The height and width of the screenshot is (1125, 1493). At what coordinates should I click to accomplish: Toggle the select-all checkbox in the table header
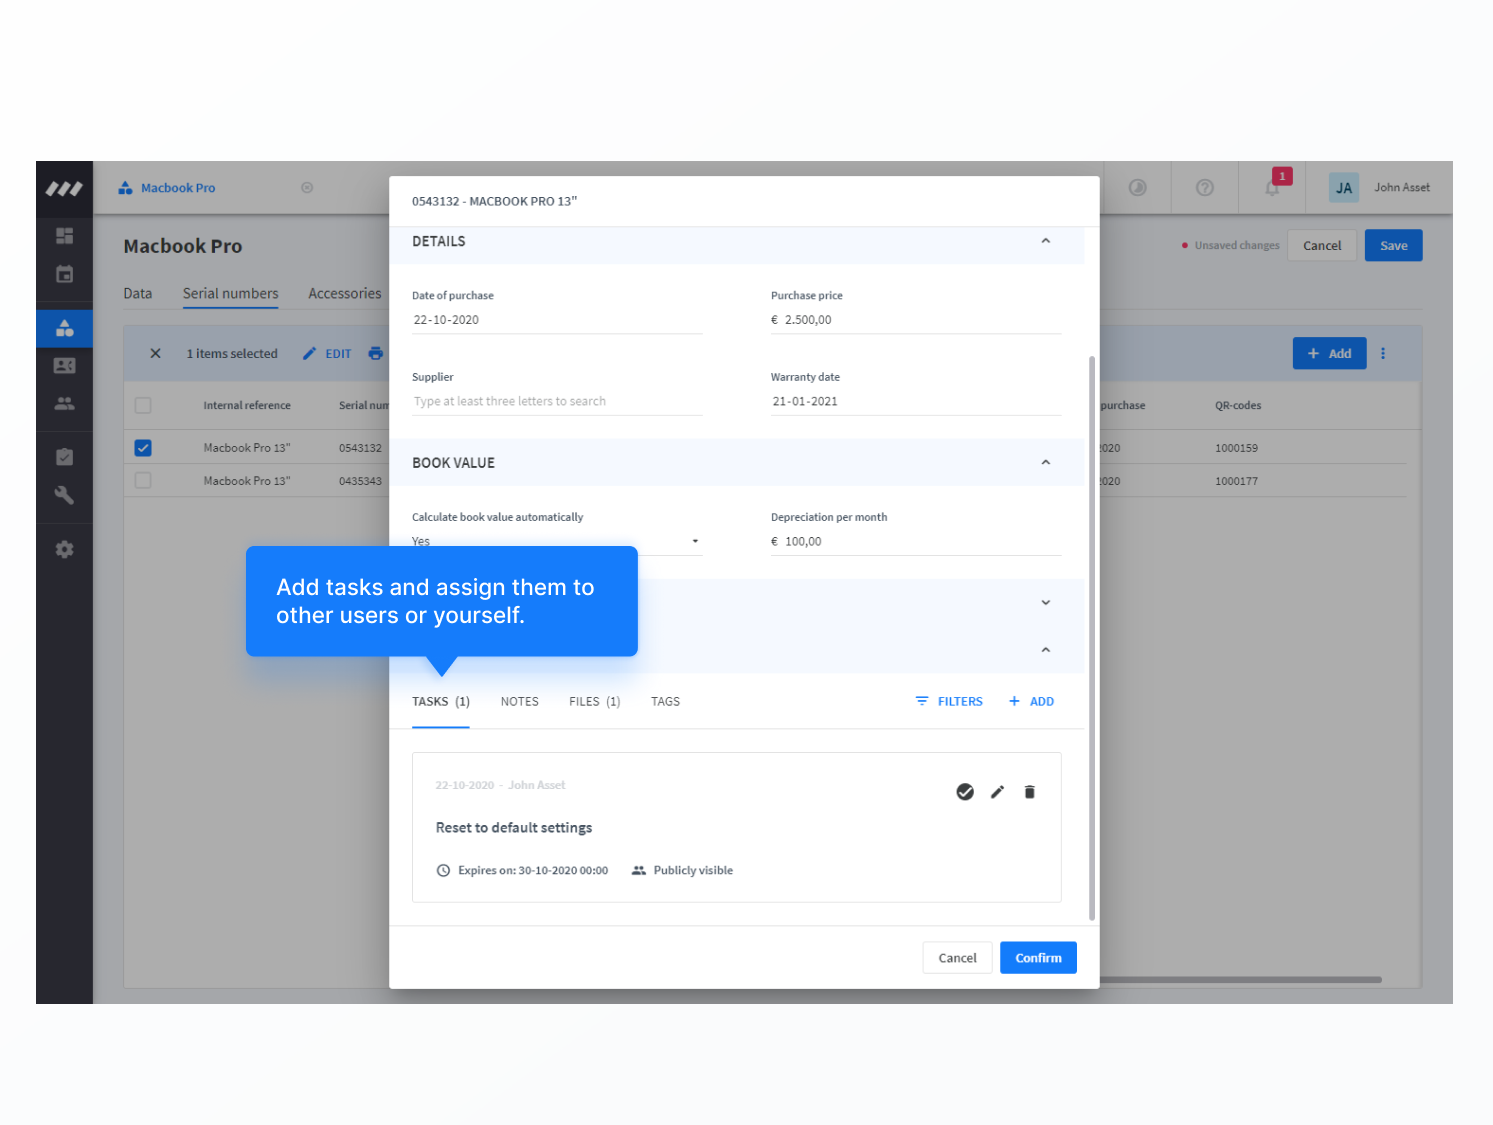(143, 405)
